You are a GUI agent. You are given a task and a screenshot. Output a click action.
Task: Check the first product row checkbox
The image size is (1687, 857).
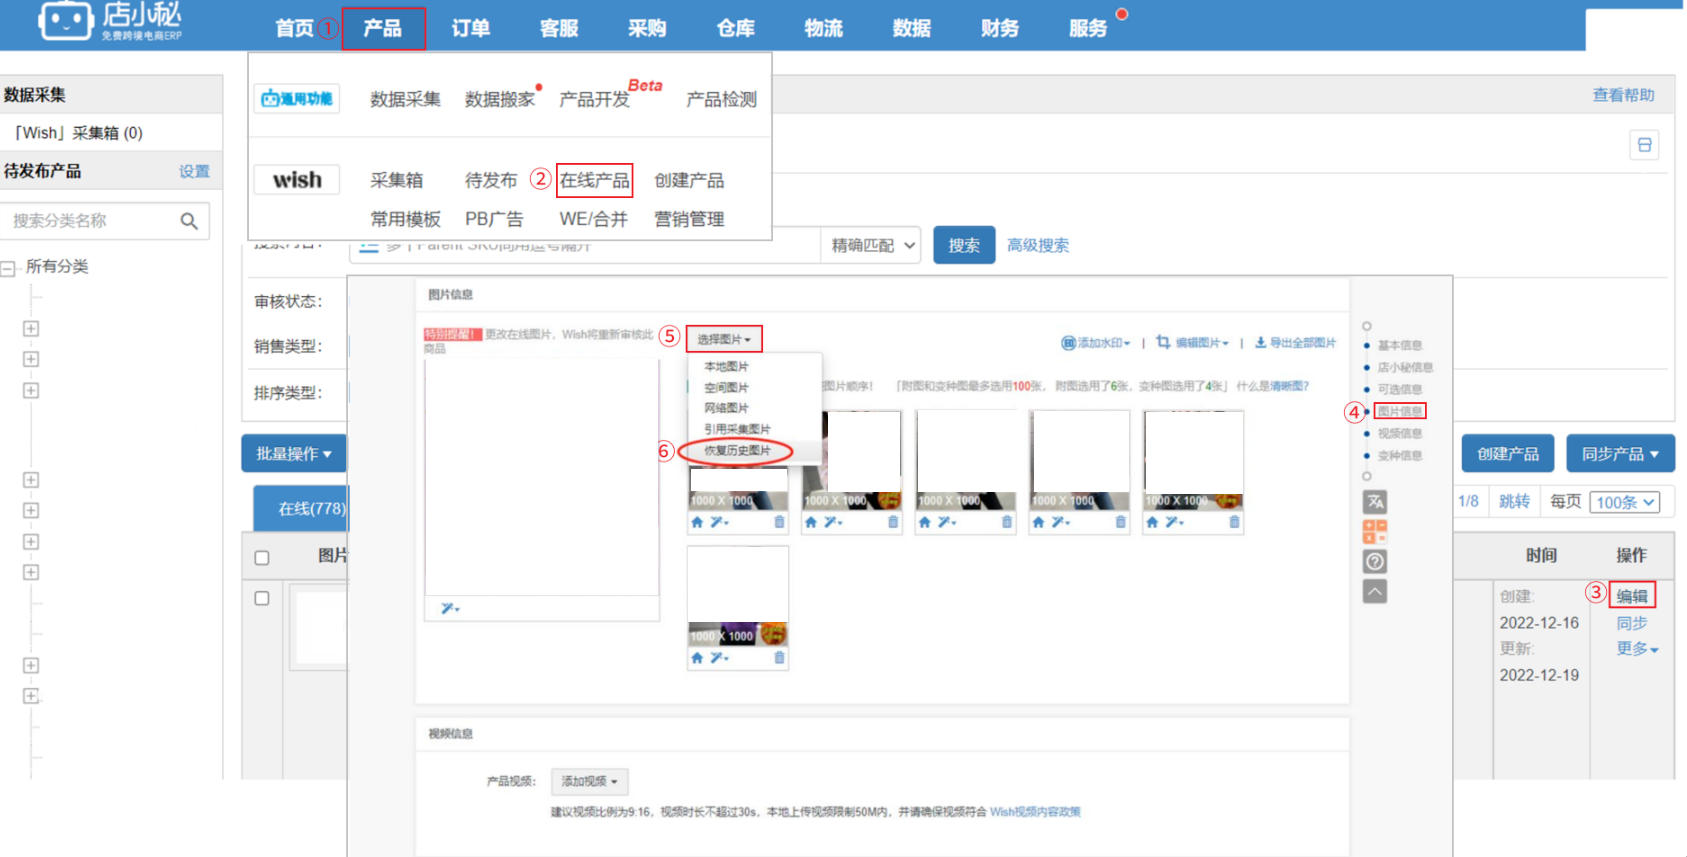pyautogui.click(x=262, y=598)
